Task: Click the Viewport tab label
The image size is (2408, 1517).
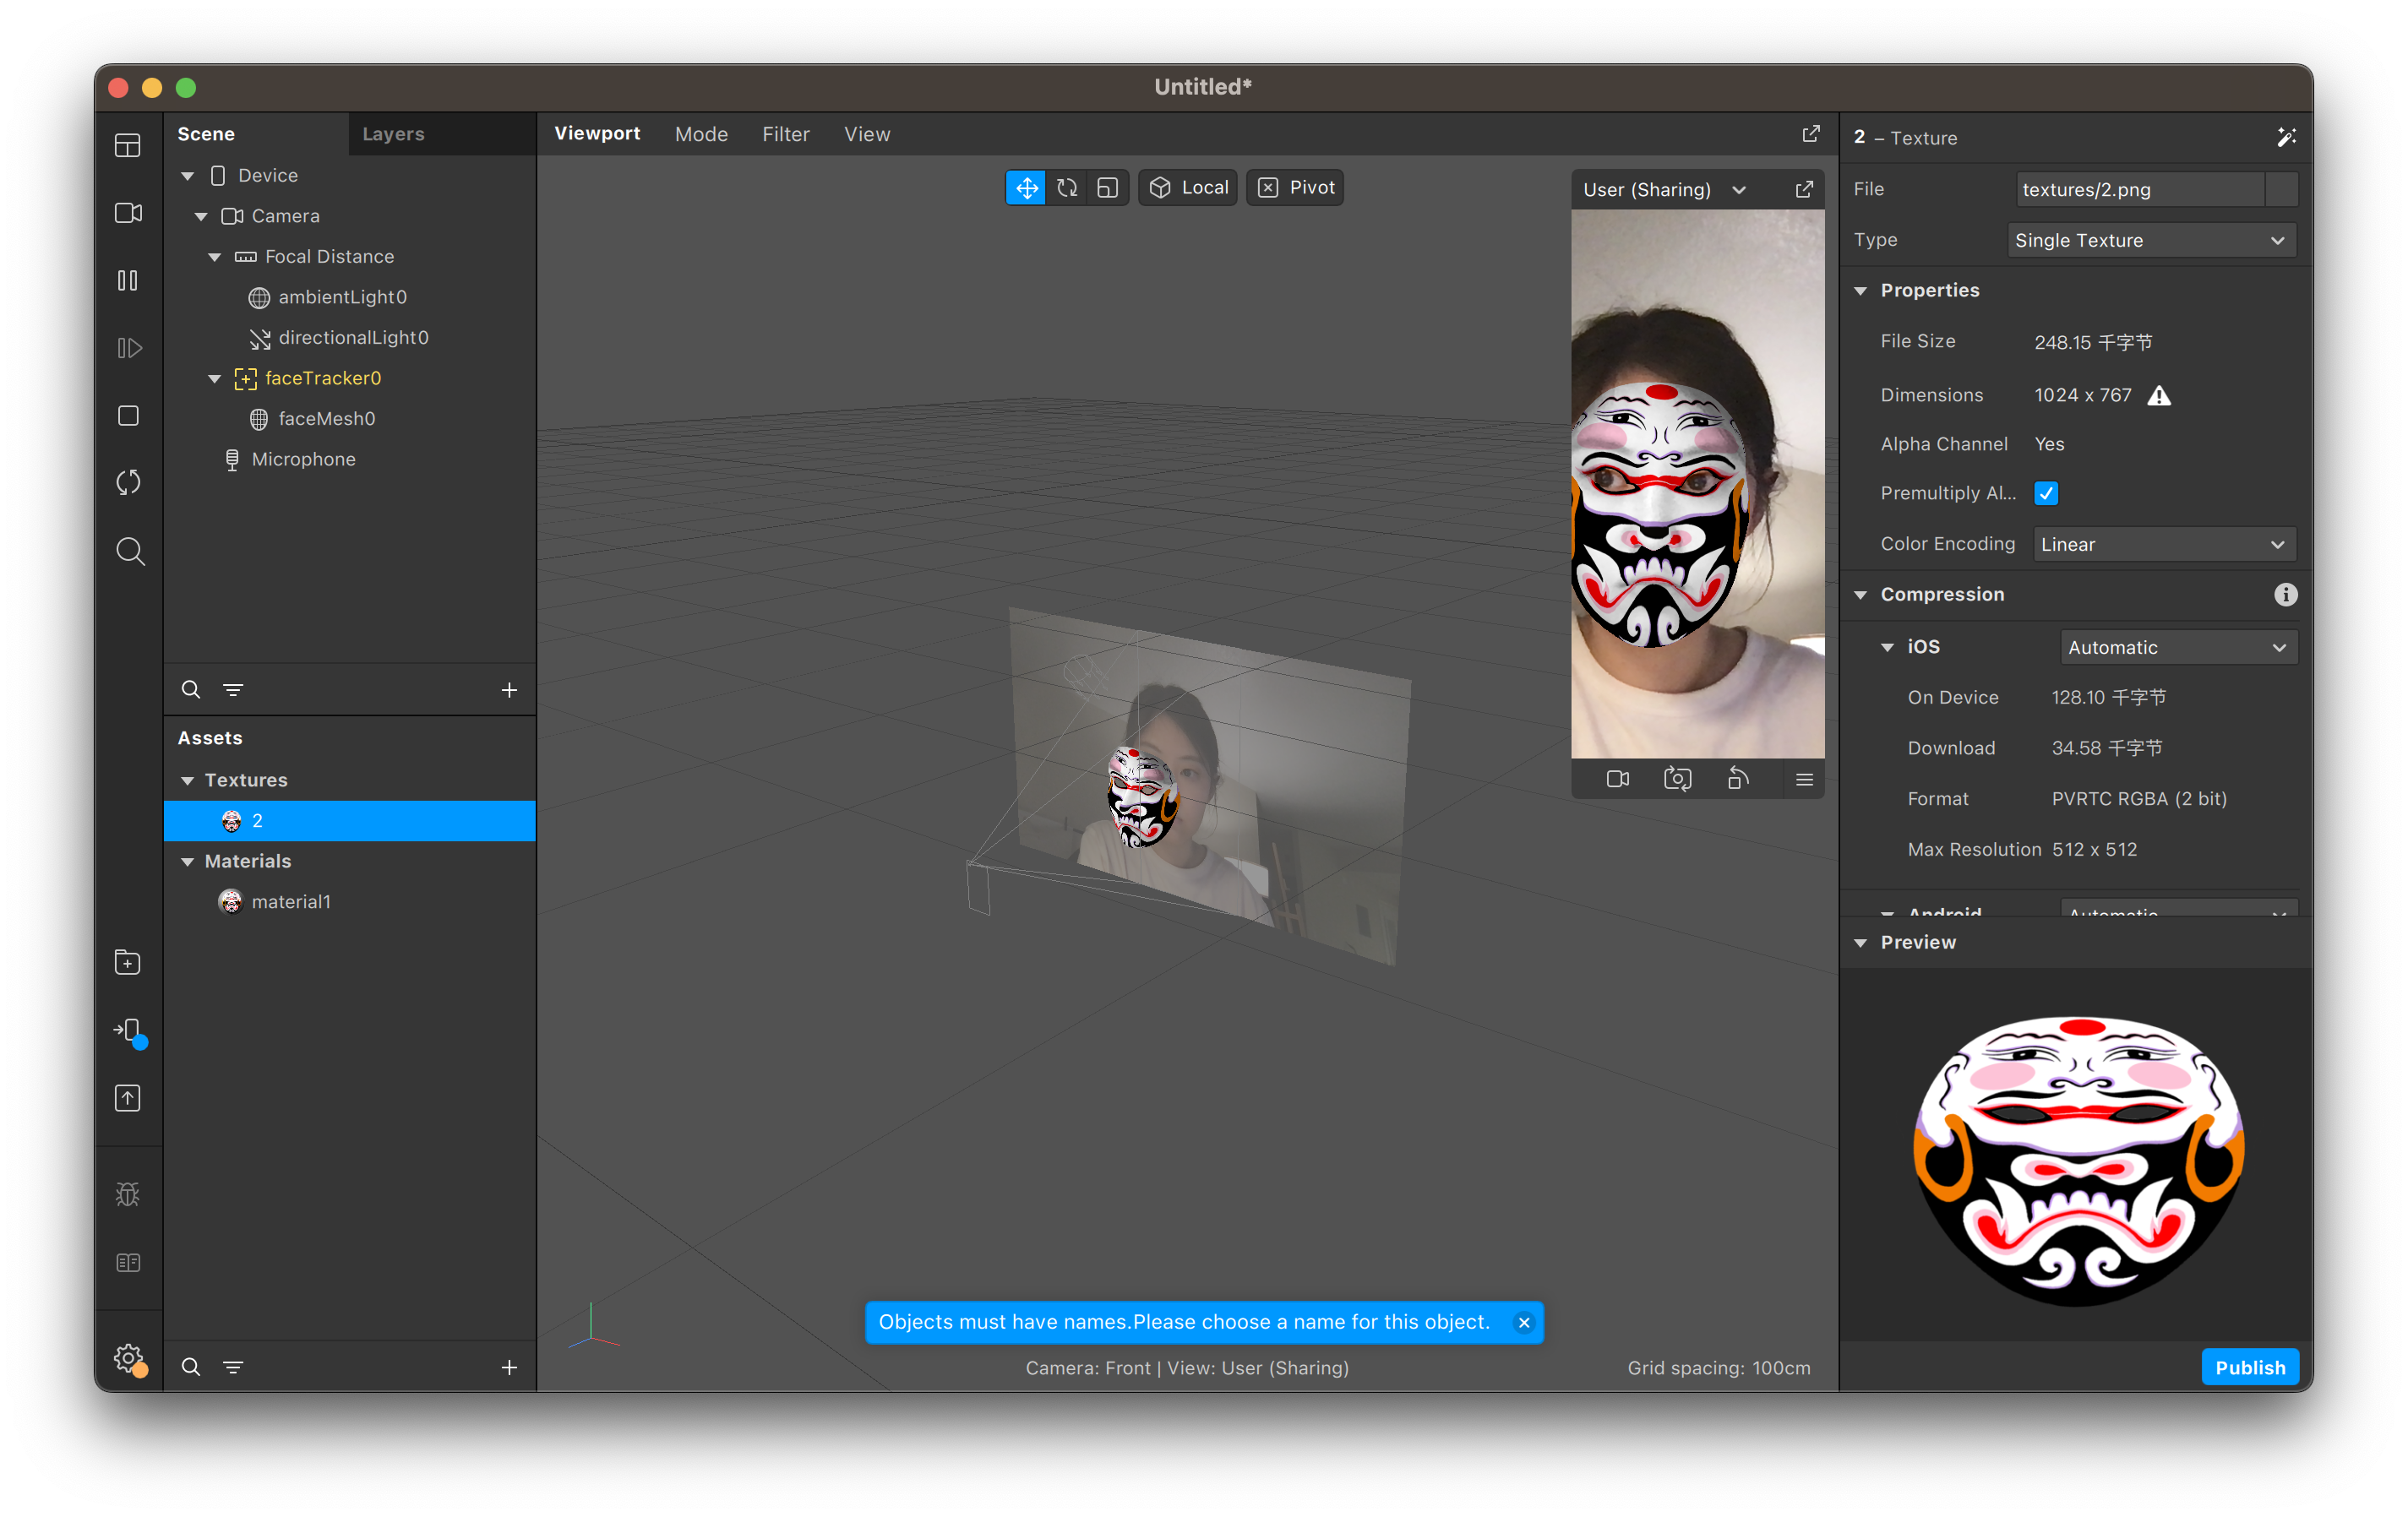Action: (597, 134)
